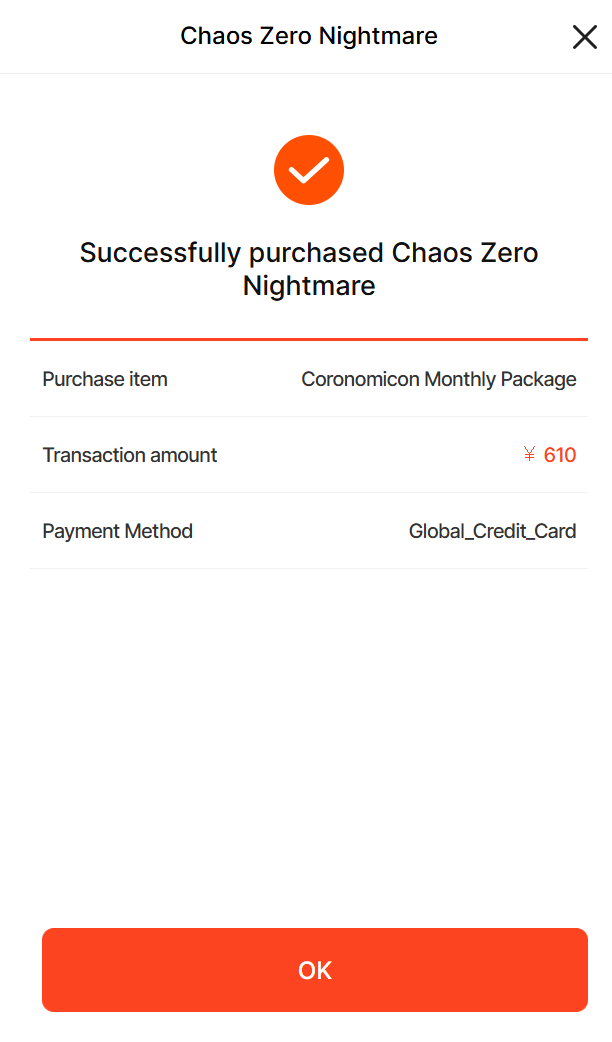Select the "Payment Method" label
Screen dimensions: 612x1042
118,531
